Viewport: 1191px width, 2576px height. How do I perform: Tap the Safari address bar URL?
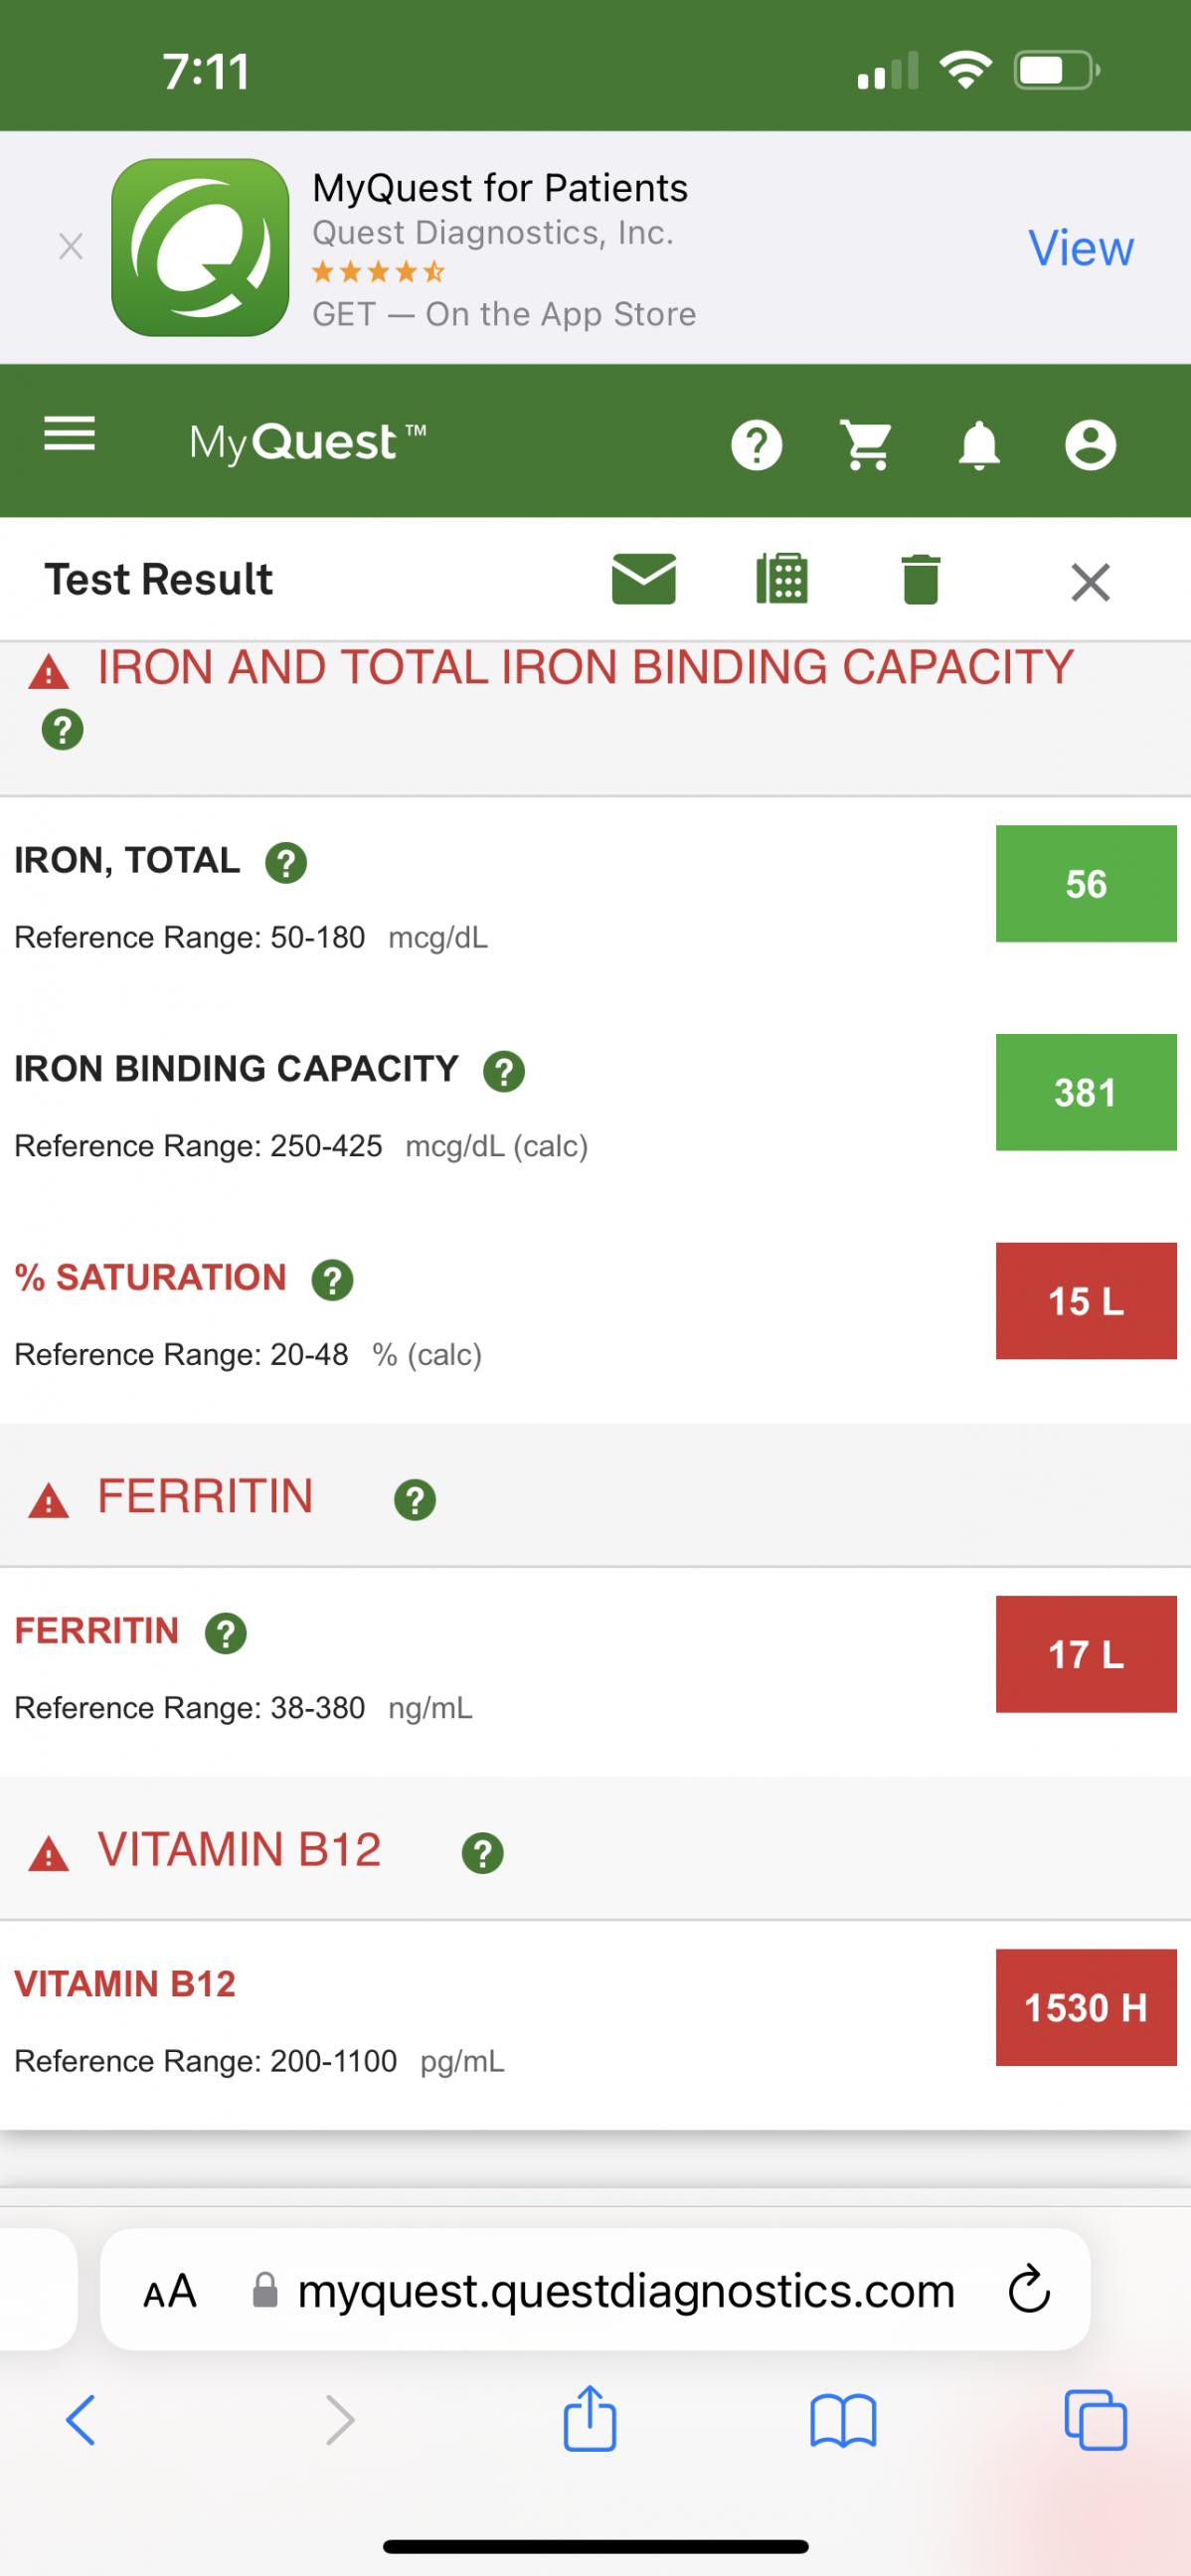[626, 2289]
